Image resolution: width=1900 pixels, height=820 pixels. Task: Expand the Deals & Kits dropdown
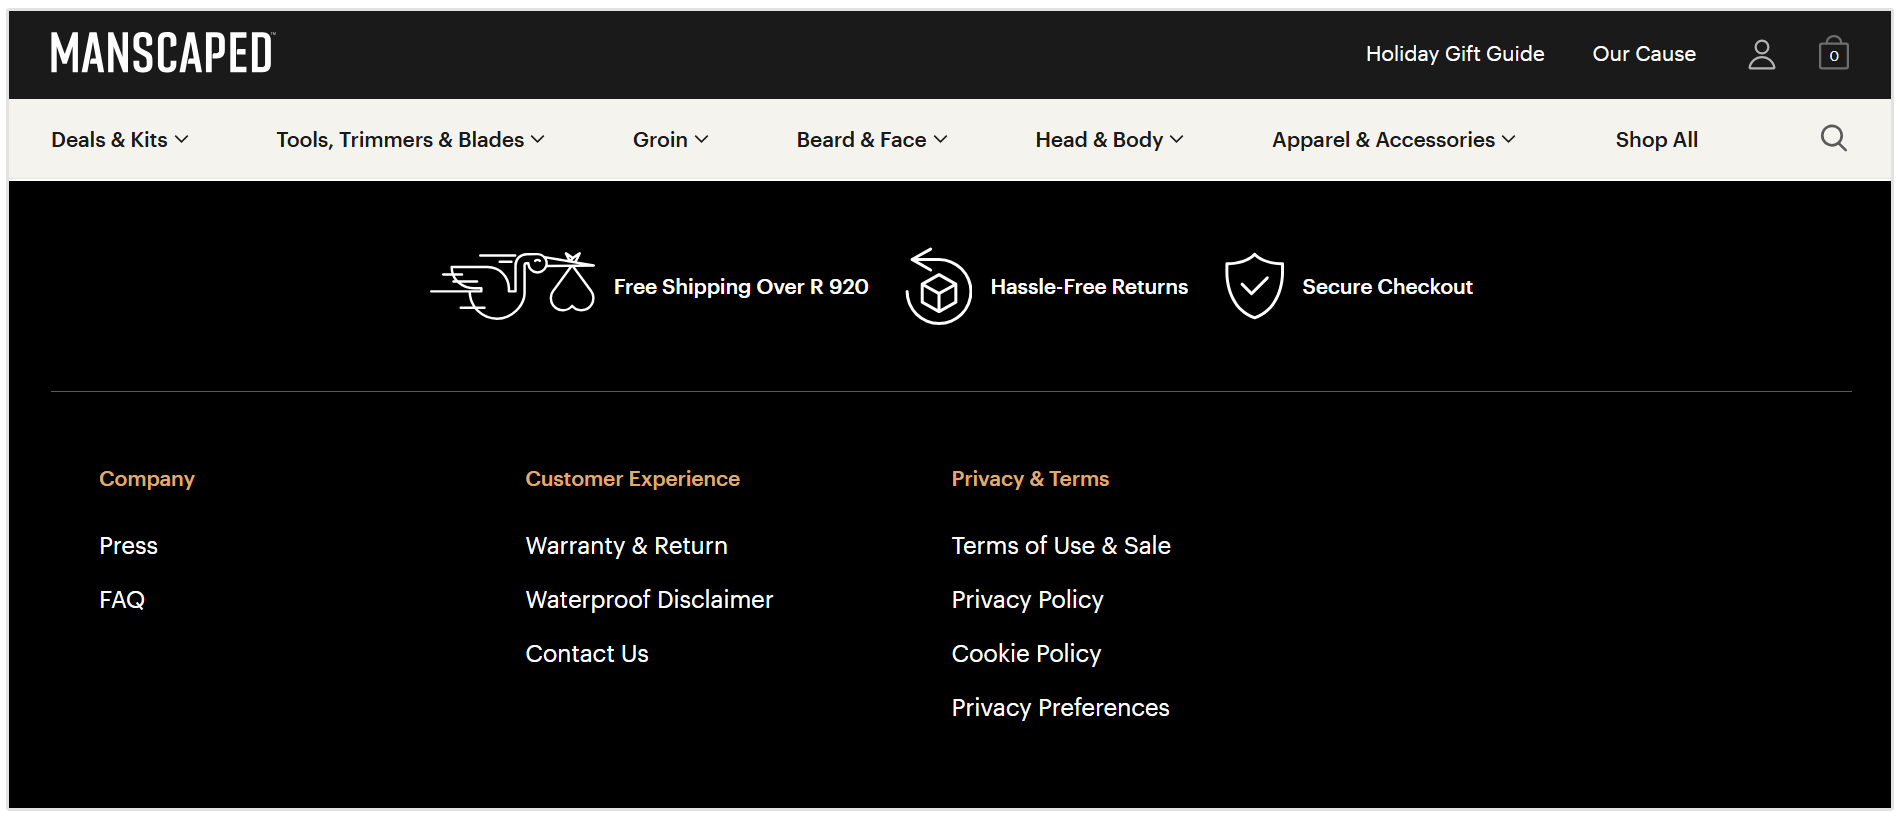[x=119, y=139]
